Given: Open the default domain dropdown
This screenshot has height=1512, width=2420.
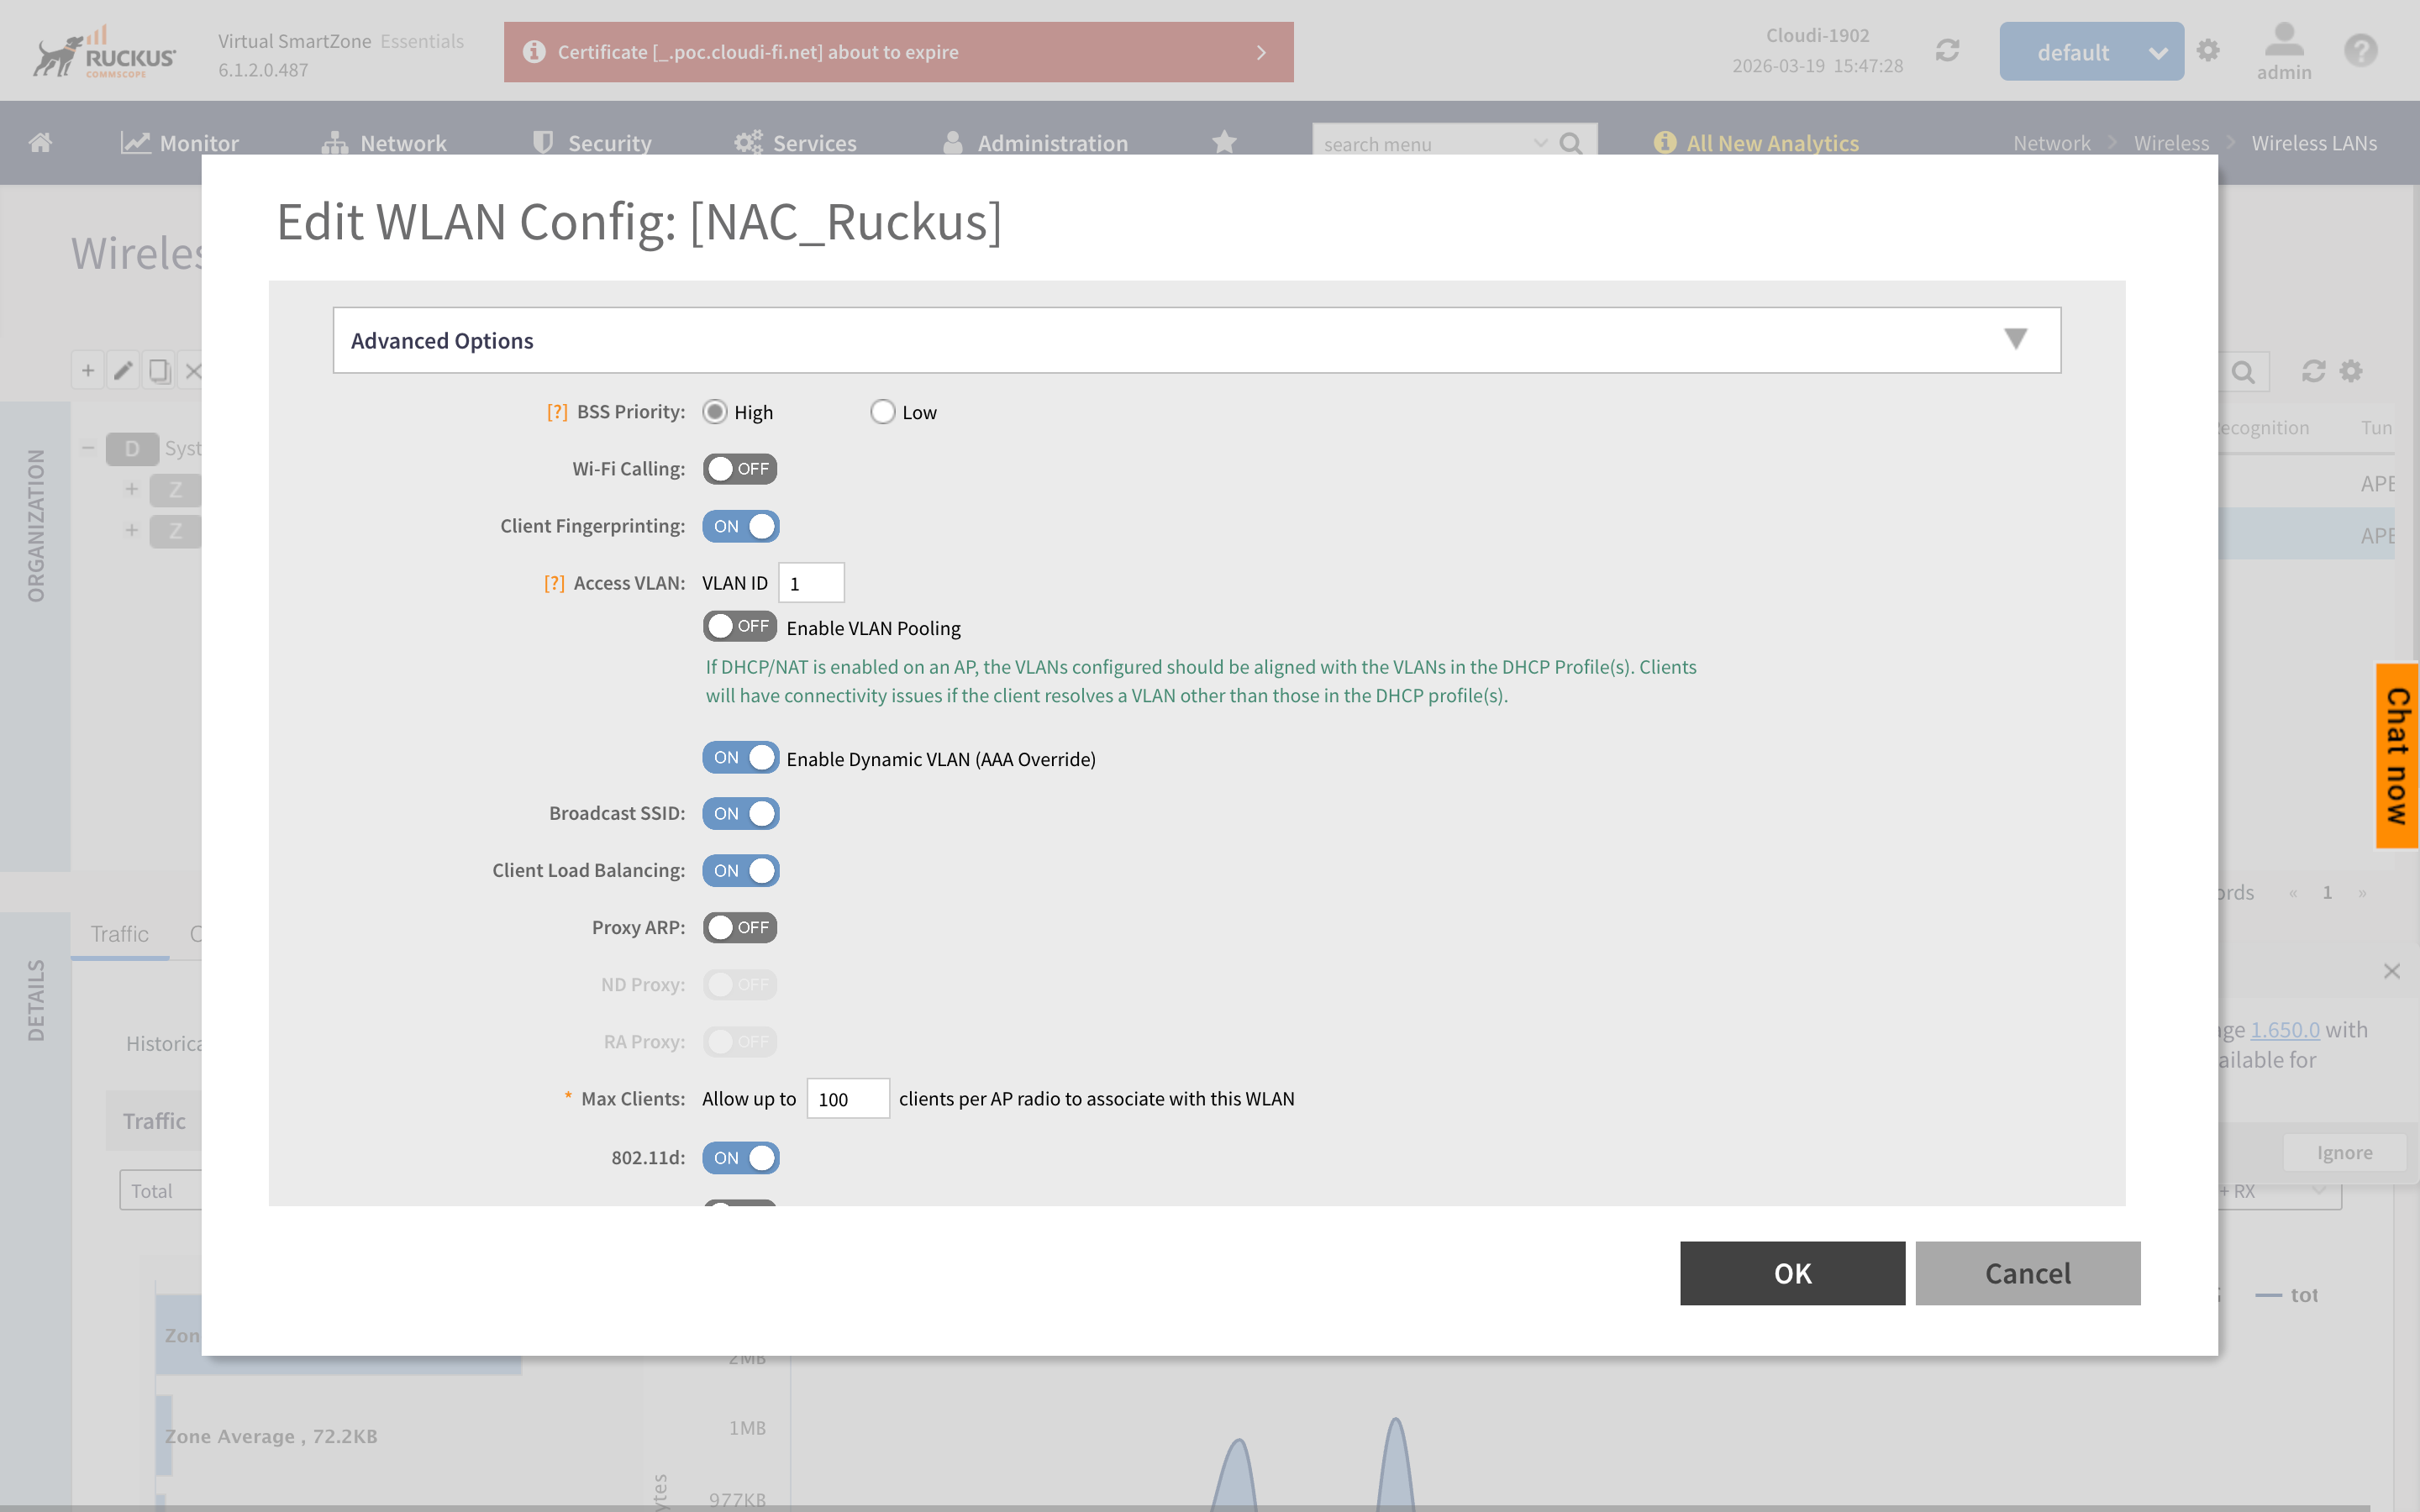Looking at the screenshot, I should click(x=2091, y=52).
